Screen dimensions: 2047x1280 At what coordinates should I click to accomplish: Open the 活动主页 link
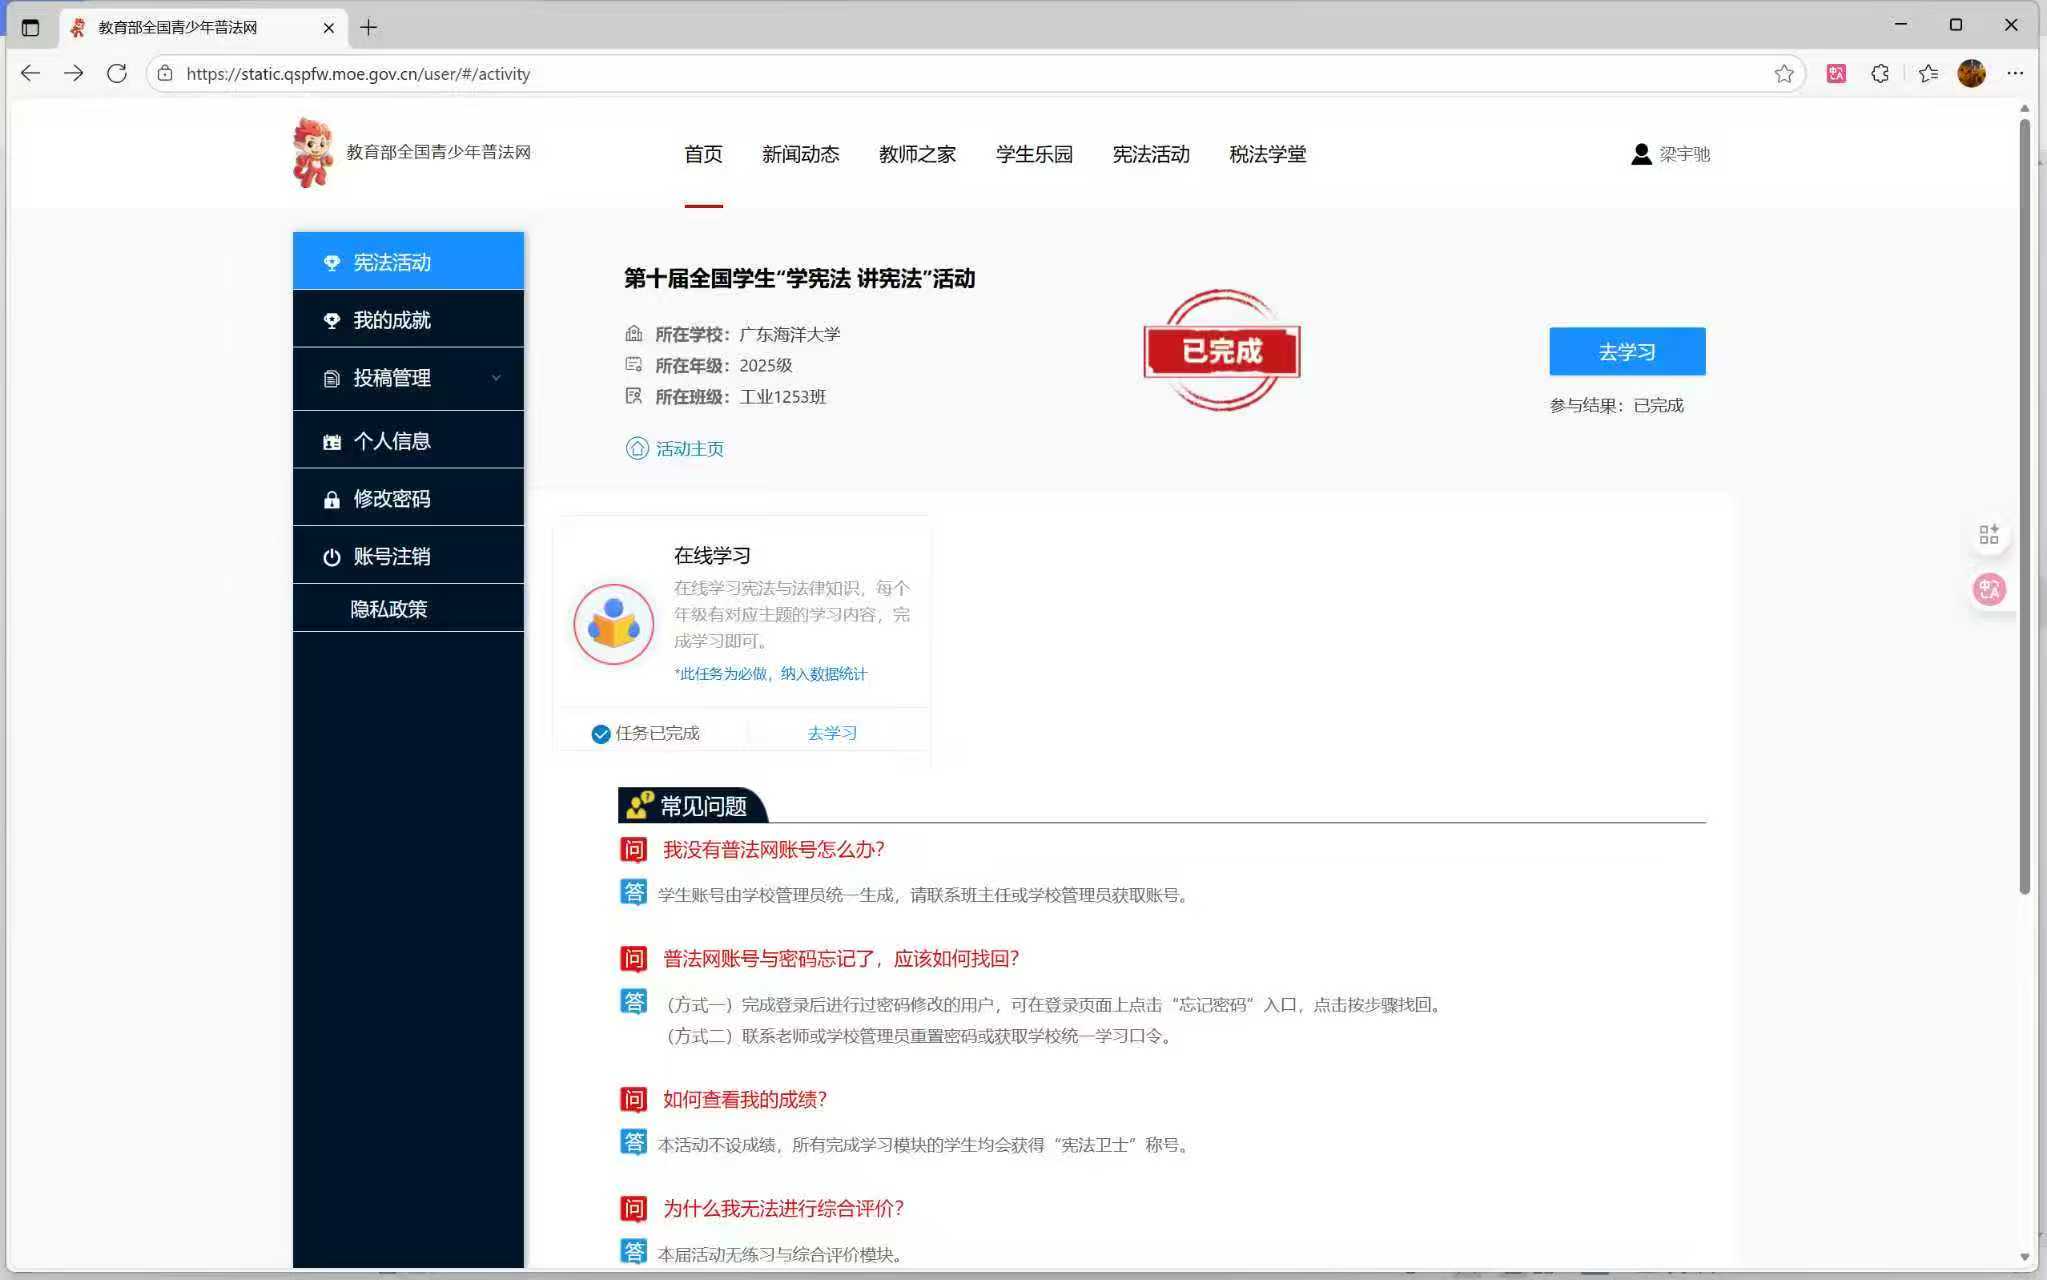pyautogui.click(x=689, y=449)
